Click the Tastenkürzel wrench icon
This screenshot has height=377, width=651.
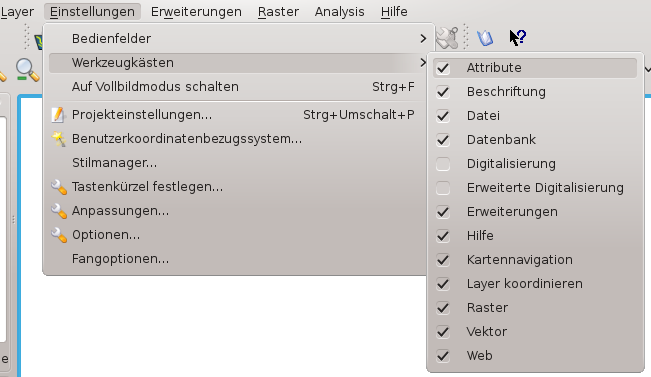click(59, 187)
